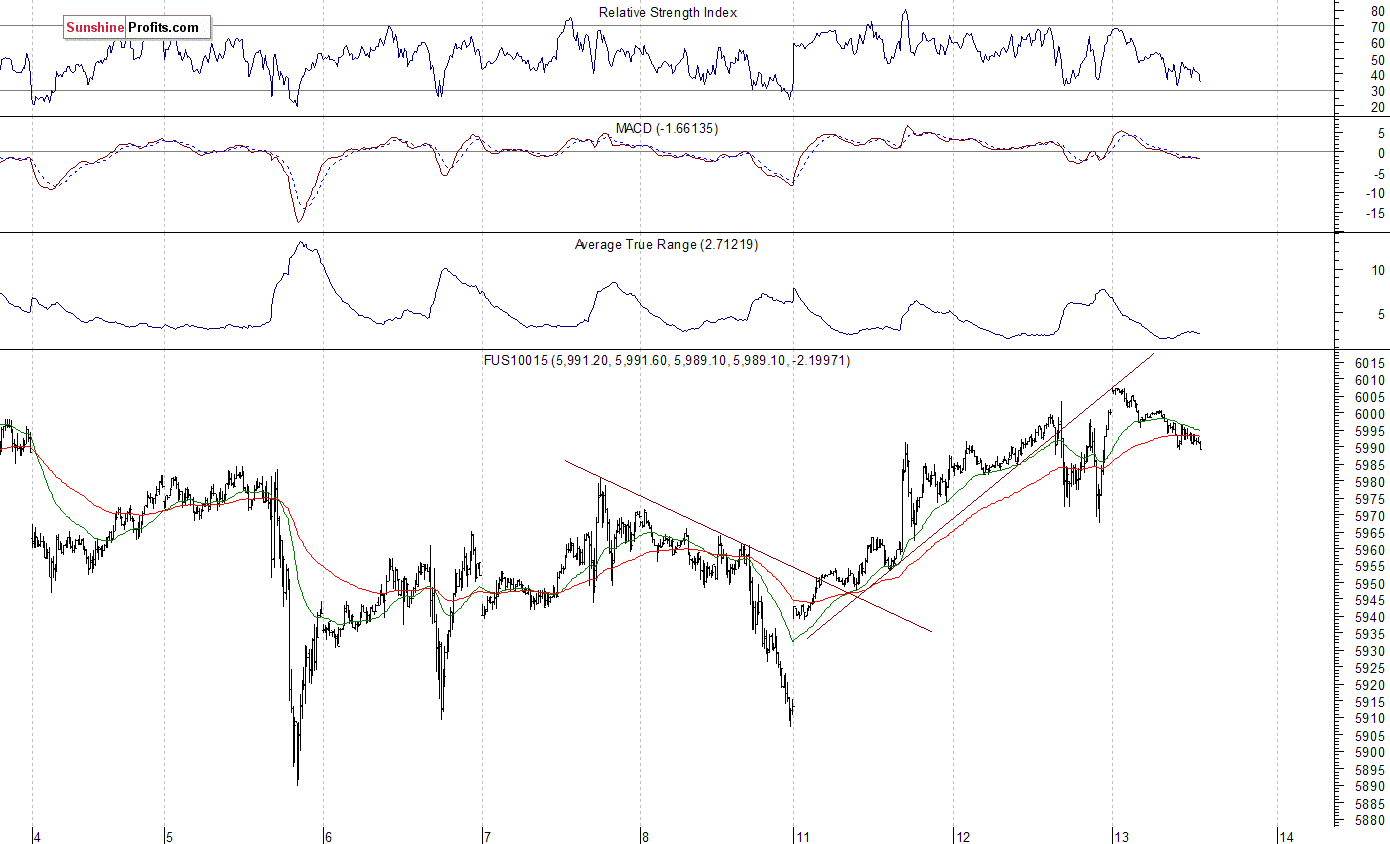Click the RSI 20 scale label
Image resolution: width=1390 pixels, height=844 pixels.
pos(1378,107)
